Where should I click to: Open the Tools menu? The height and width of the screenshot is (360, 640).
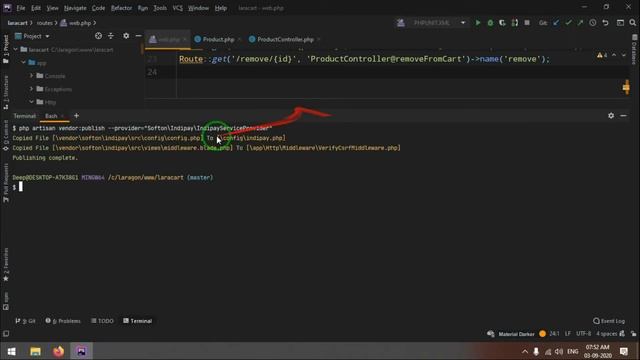[x=160, y=8]
